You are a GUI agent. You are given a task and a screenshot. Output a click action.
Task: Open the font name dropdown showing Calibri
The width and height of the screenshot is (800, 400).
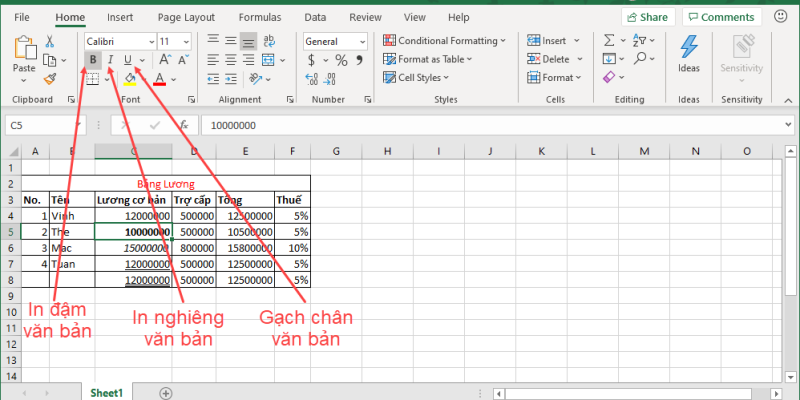coord(118,41)
